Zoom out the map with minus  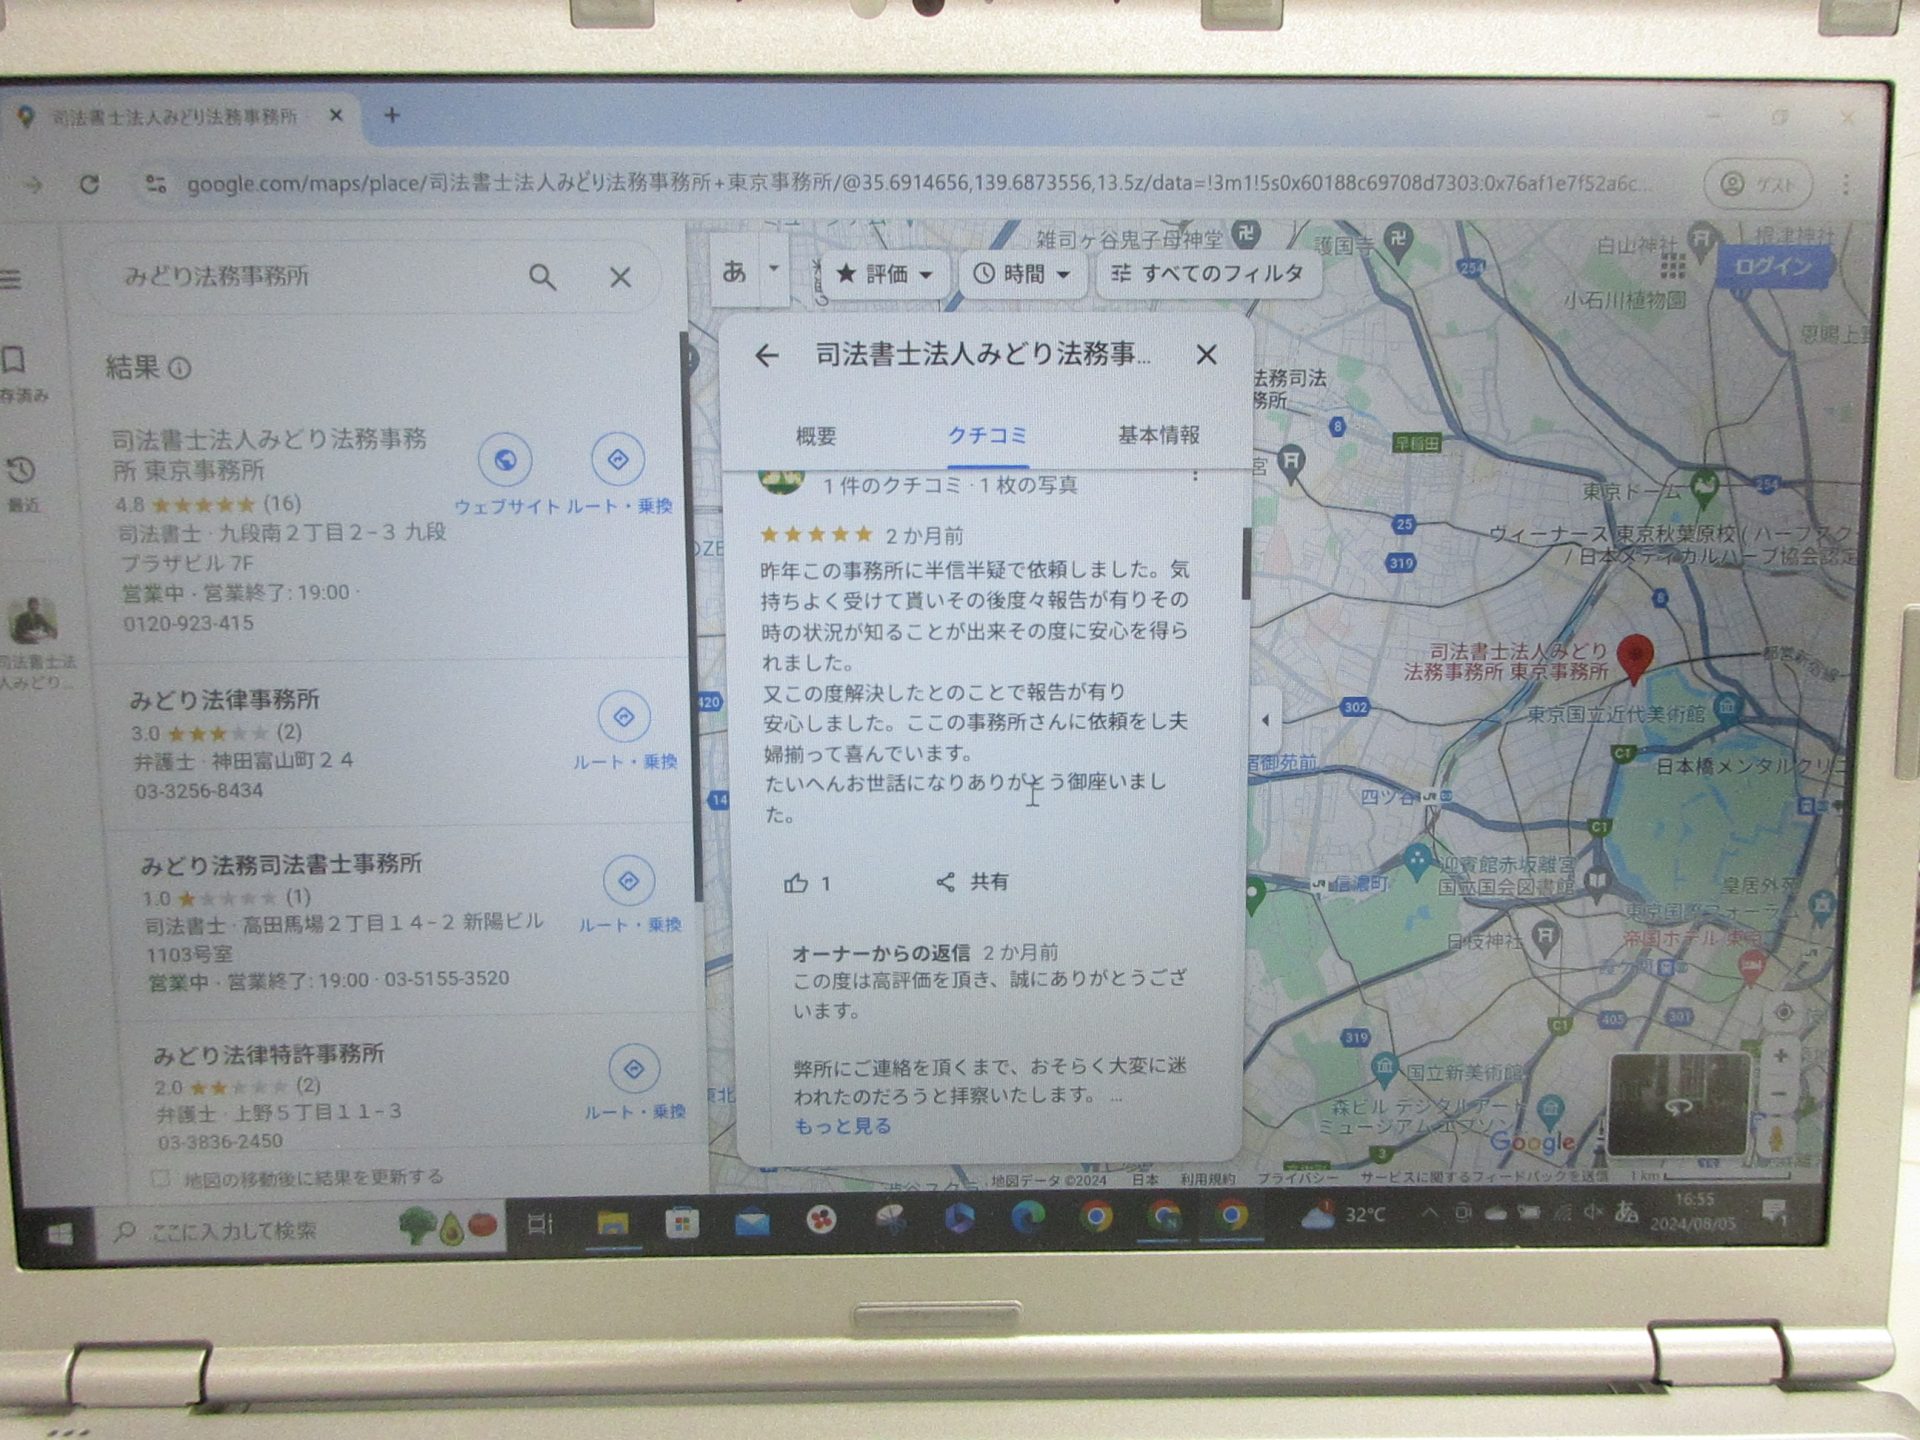pyautogui.click(x=1779, y=1093)
